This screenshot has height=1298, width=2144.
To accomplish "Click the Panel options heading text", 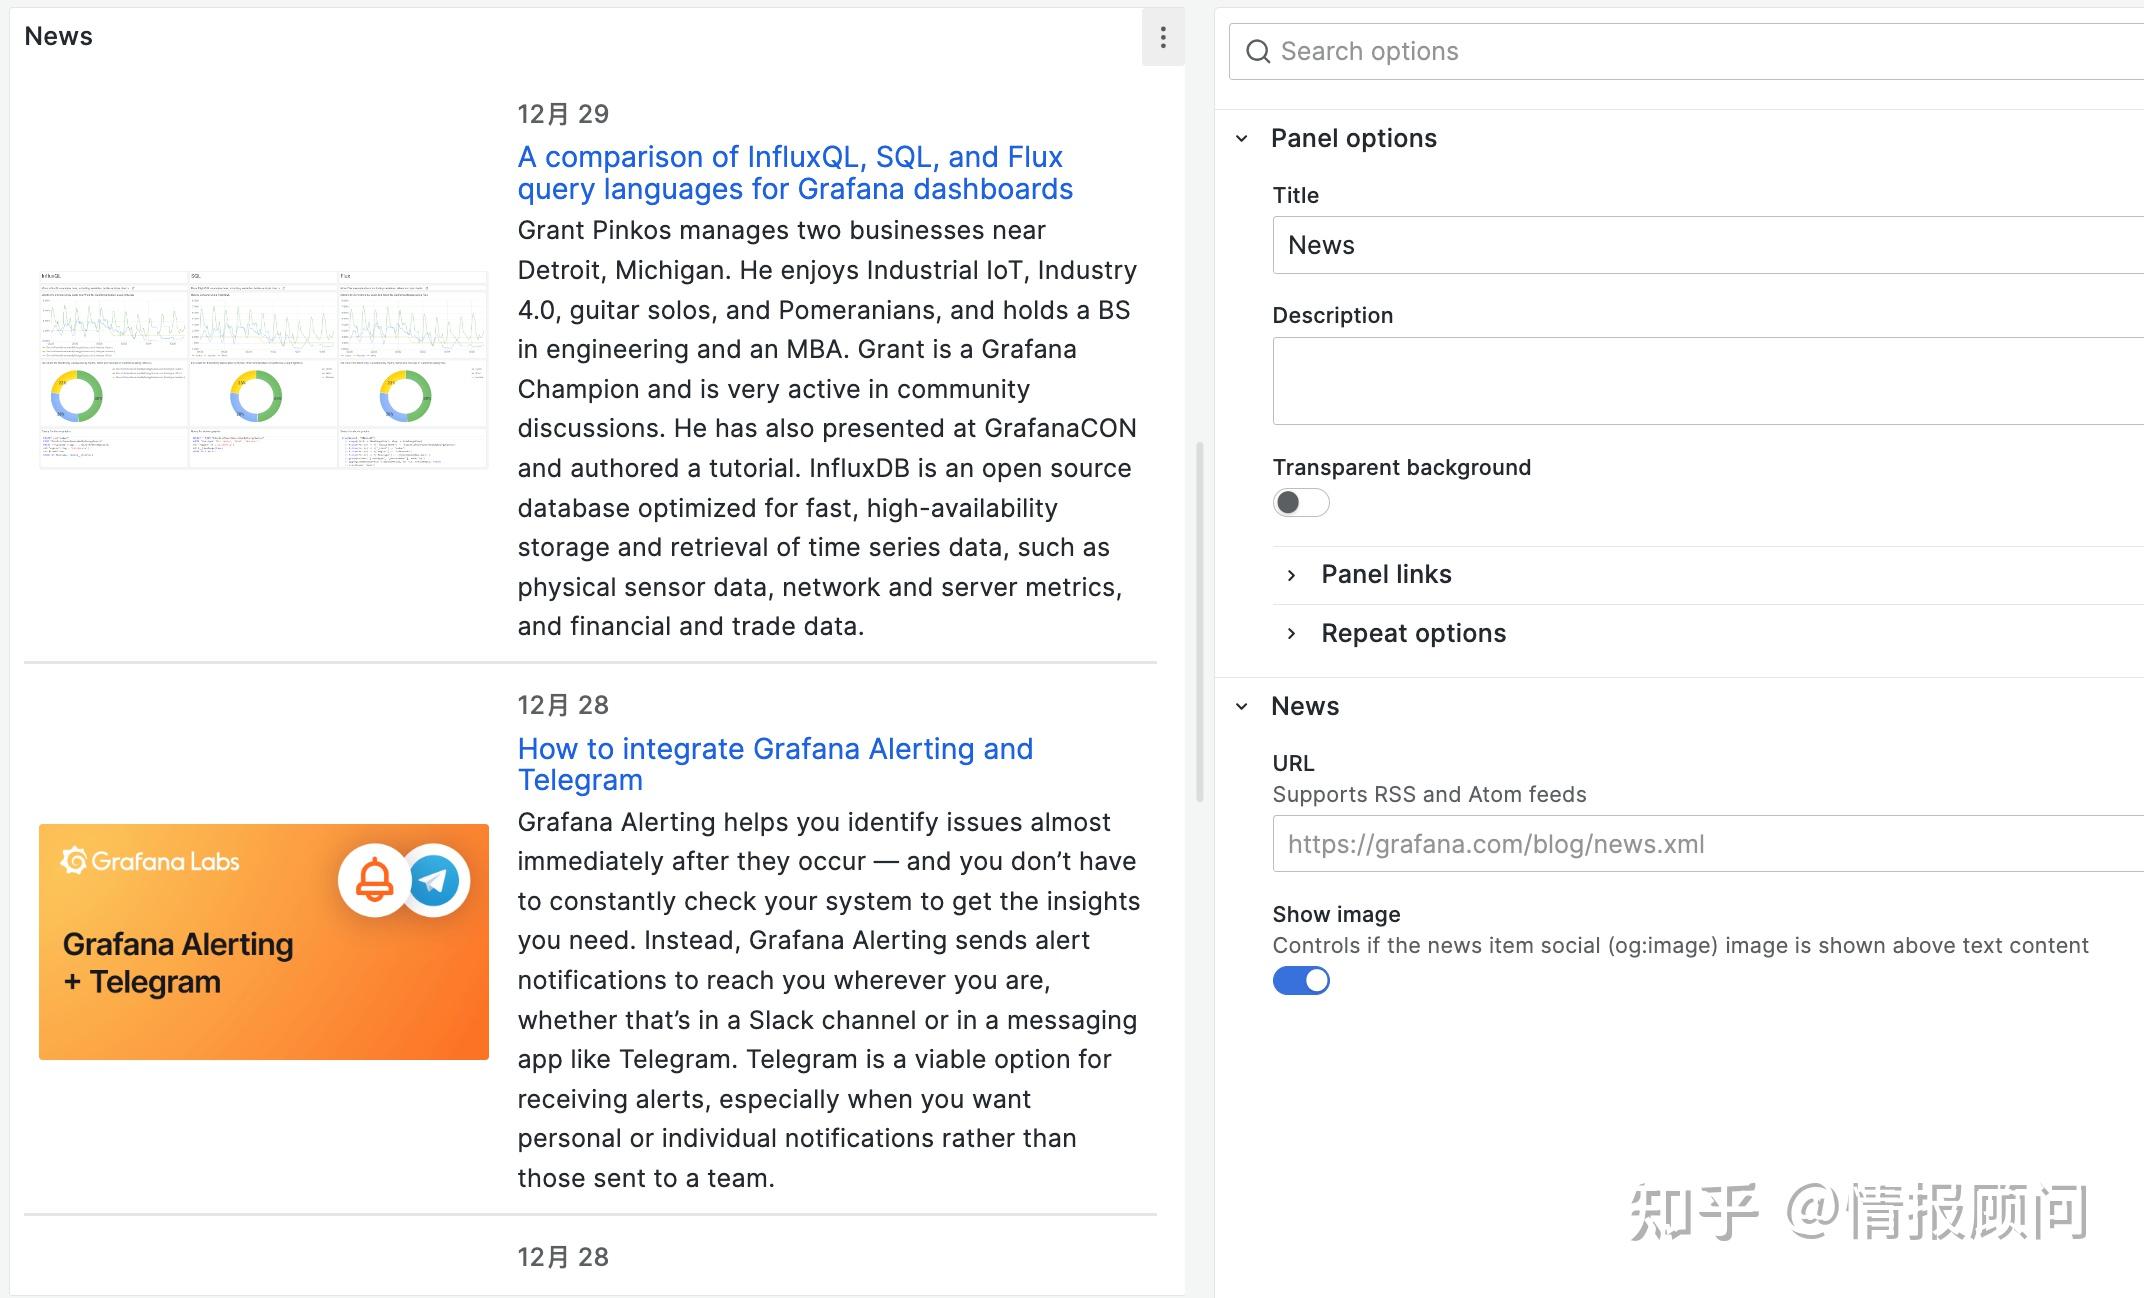I will (1353, 139).
